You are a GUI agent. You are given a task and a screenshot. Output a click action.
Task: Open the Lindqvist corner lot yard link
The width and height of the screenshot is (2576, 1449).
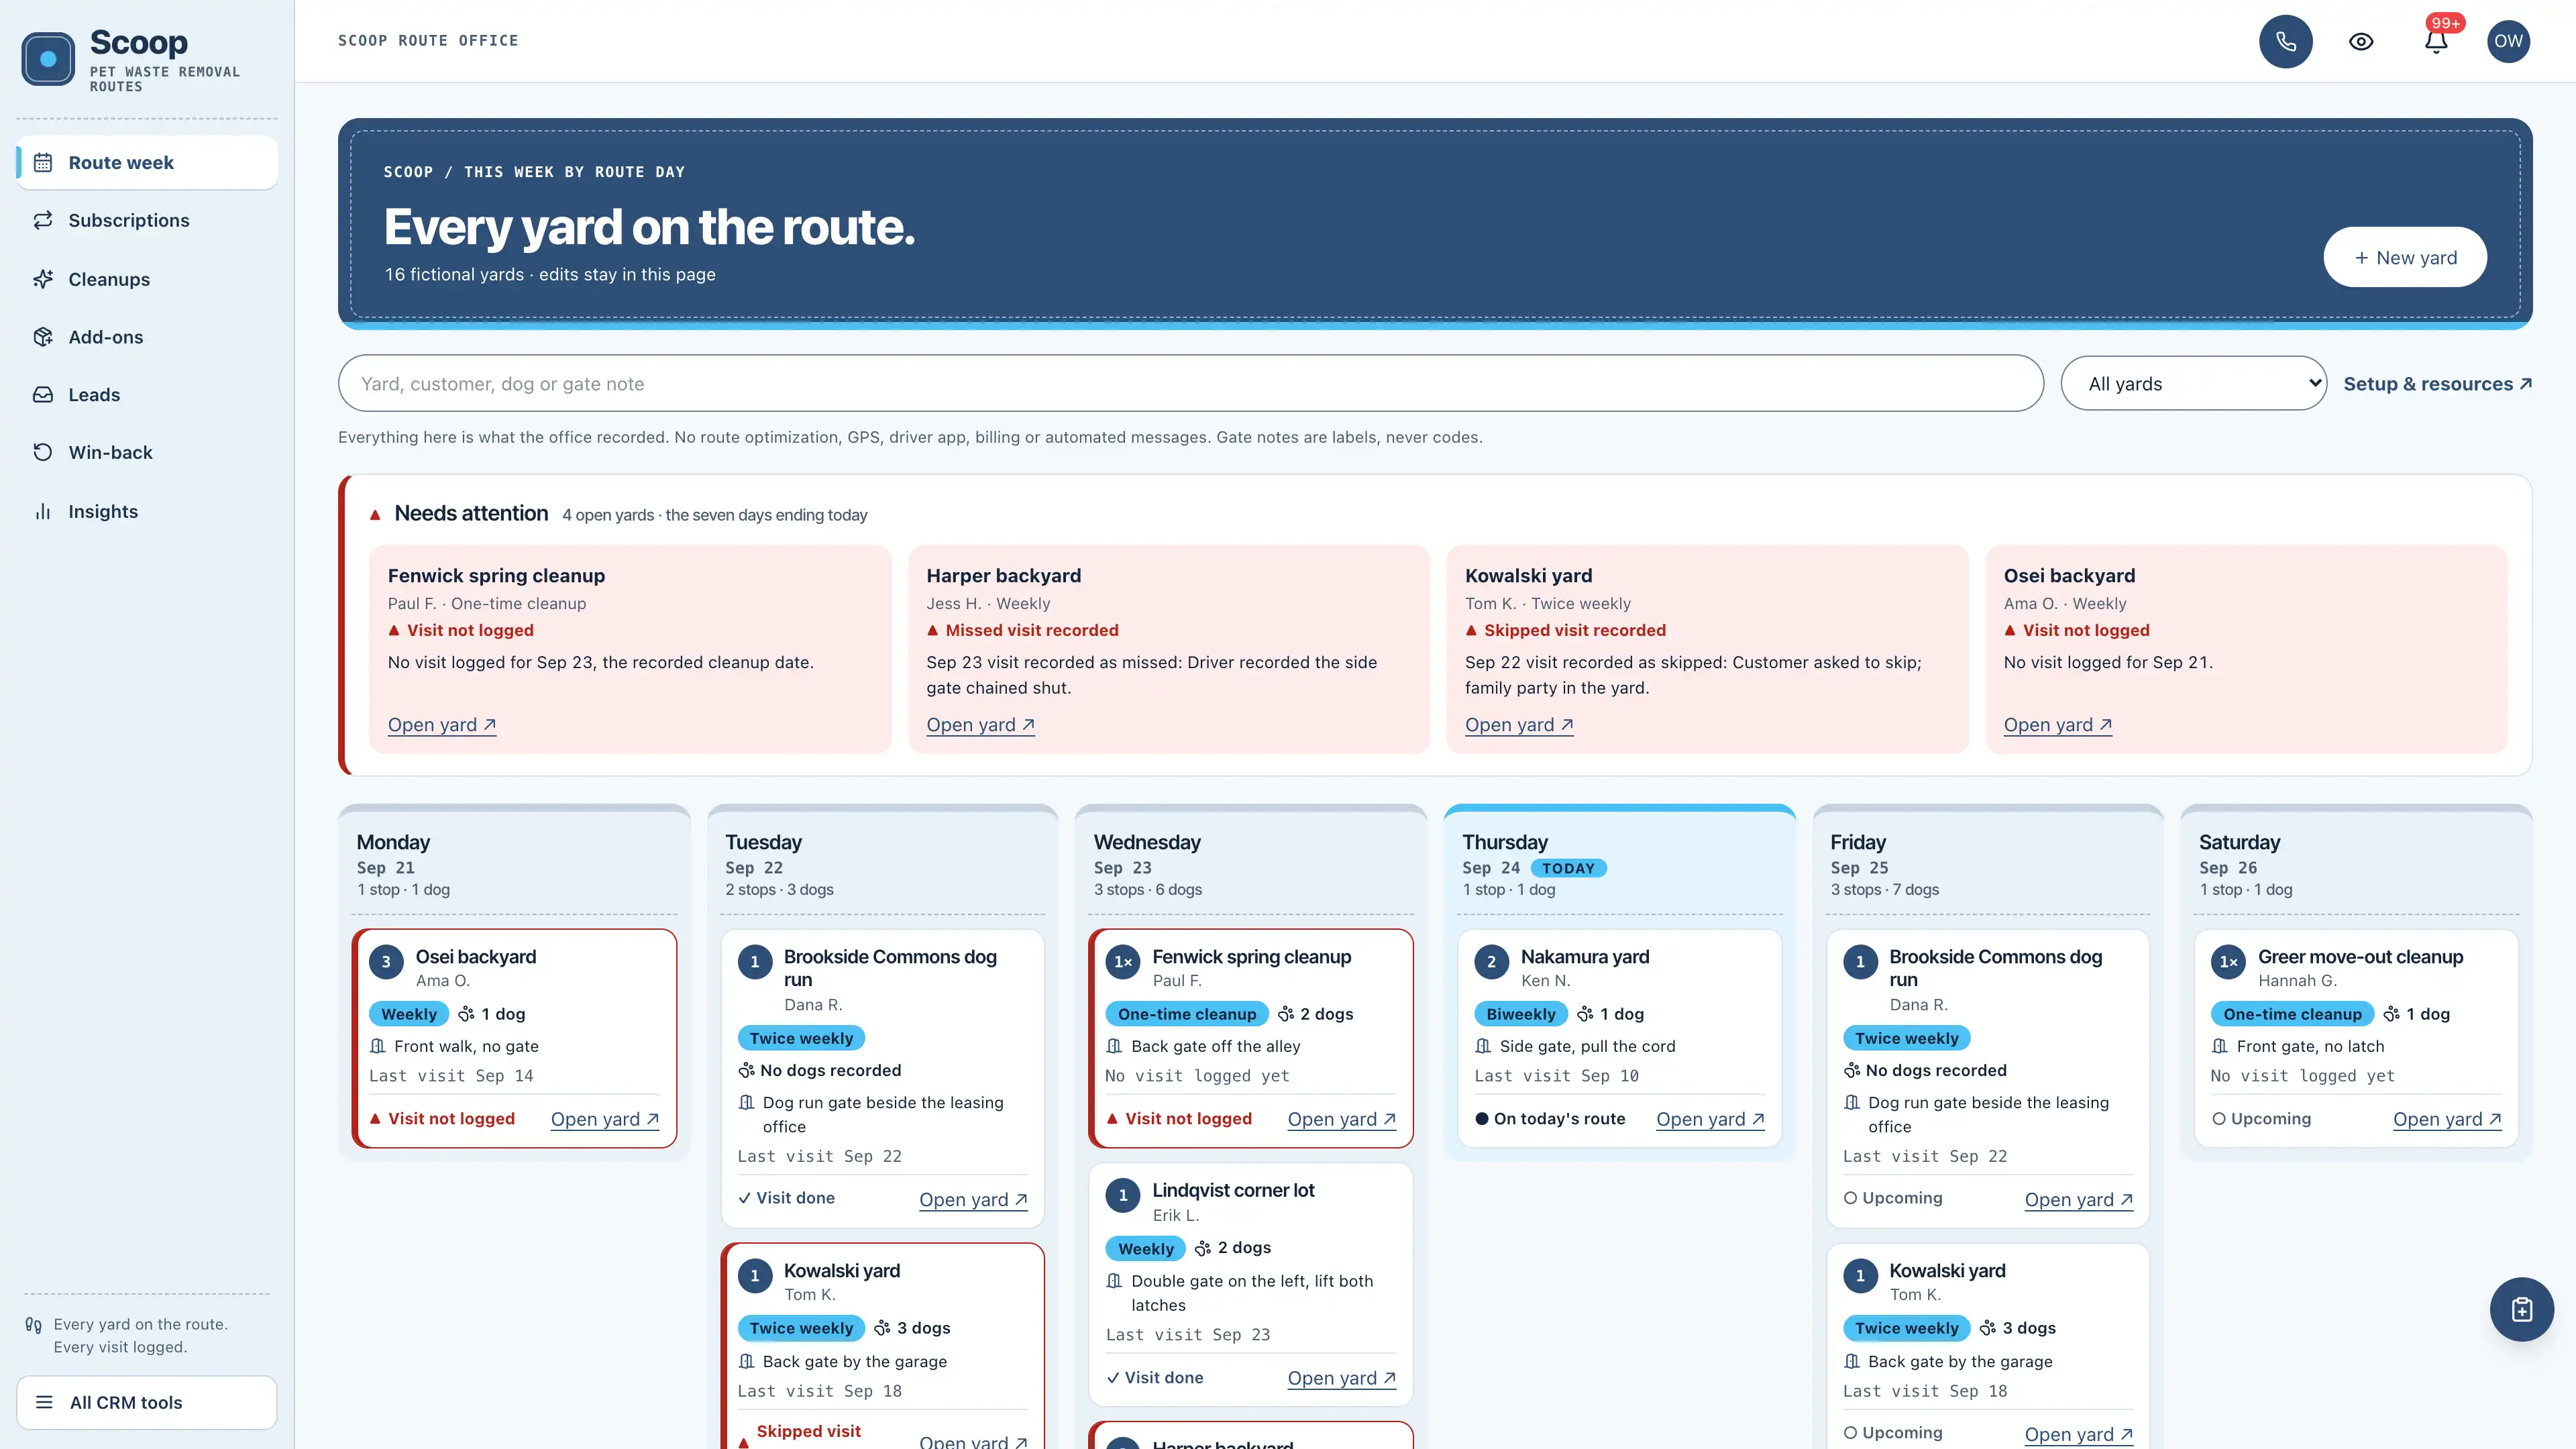click(x=1341, y=1378)
